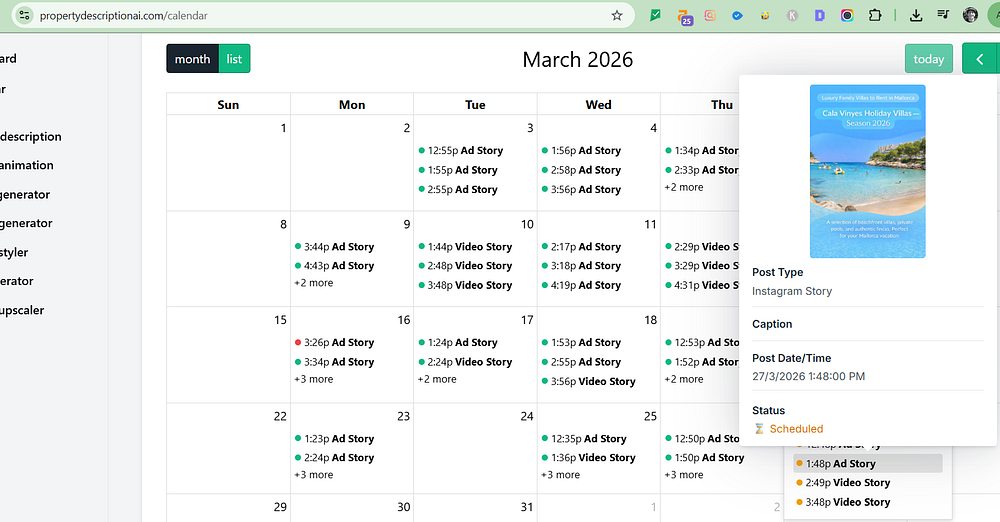Open the 1:23p Ad Story on March 23
The width and height of the screenshot is (1000, 522).
tap(334, 439)
